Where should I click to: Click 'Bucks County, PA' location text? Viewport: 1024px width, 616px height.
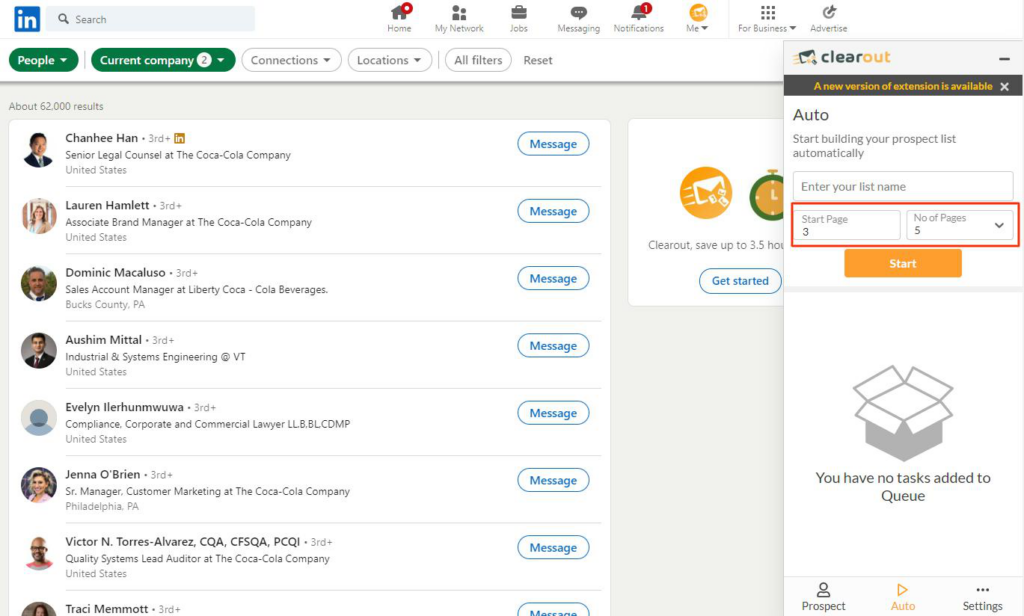tap(105, 304)
